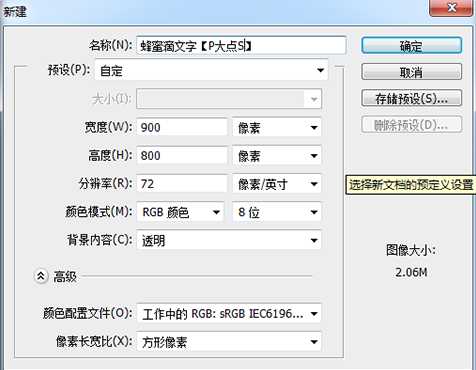The width and height of the screenshot is (476, 370).
Task: Open the 预设 preset dropdown showing 自定
Action: [211, 70]
